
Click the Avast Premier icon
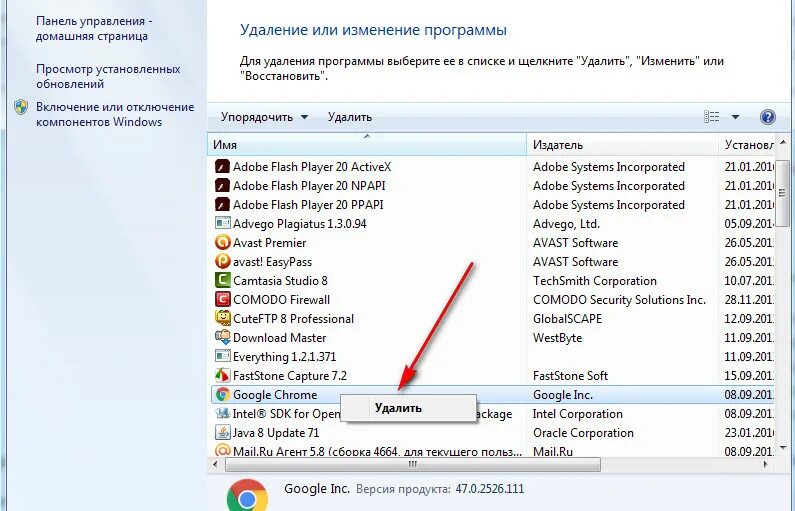(x=222, y=242)
